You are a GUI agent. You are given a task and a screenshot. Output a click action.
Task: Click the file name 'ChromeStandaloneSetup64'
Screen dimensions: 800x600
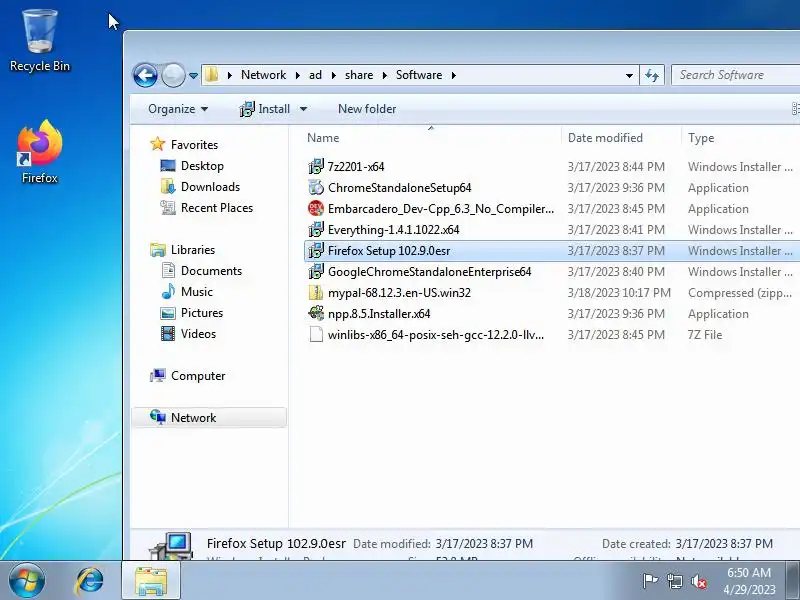click(399, 188)
